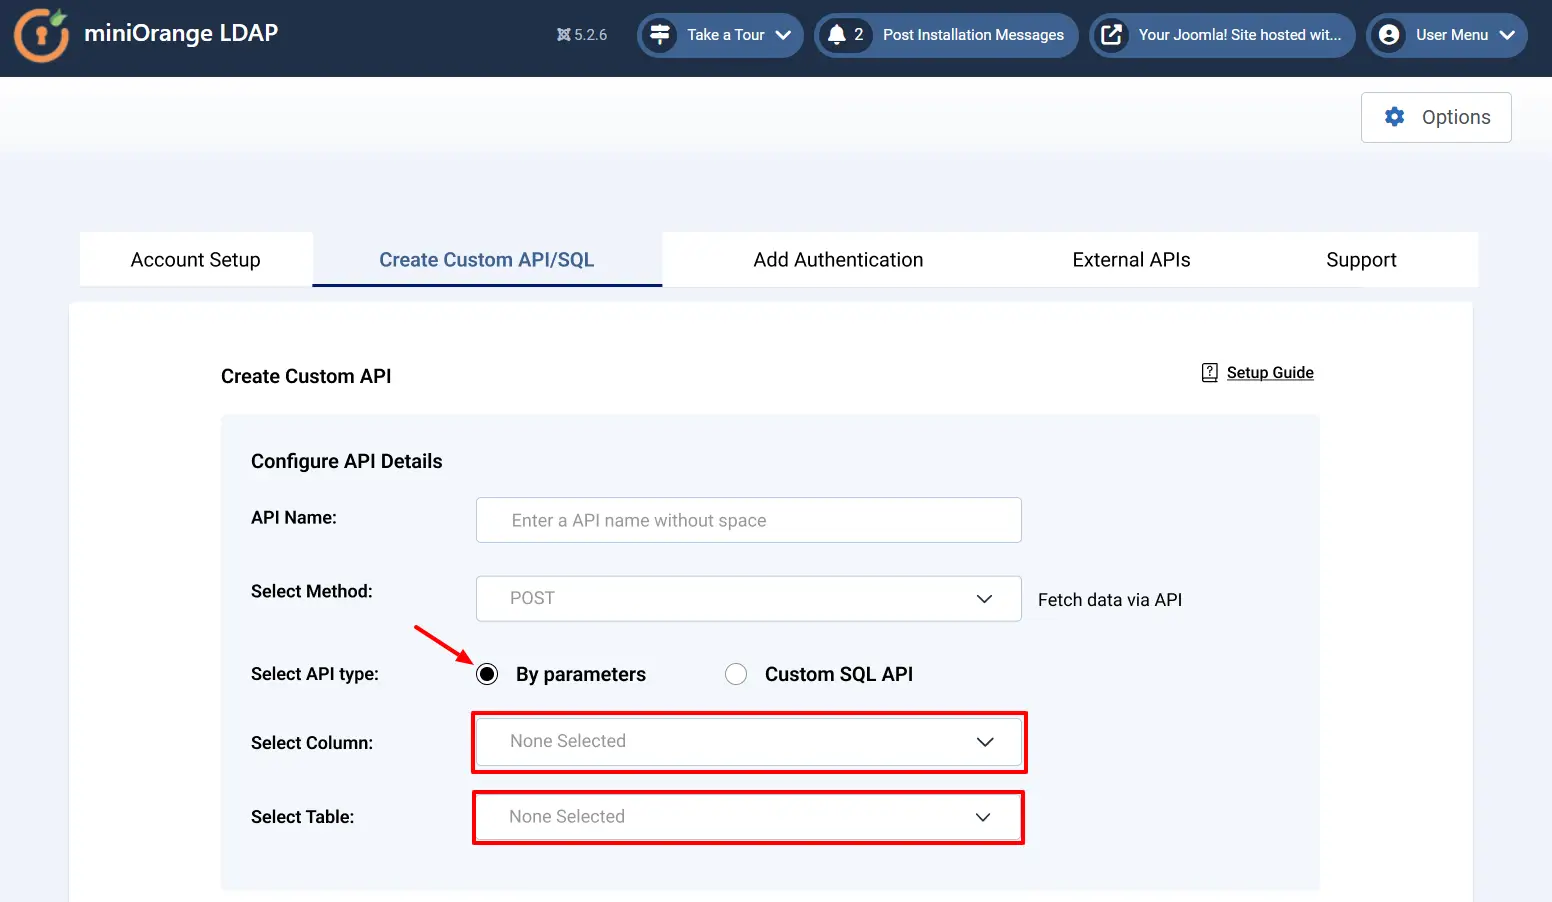The image size is (1552, 902).
Task: Open the Select Table dropdown
Action: [748, 817]
